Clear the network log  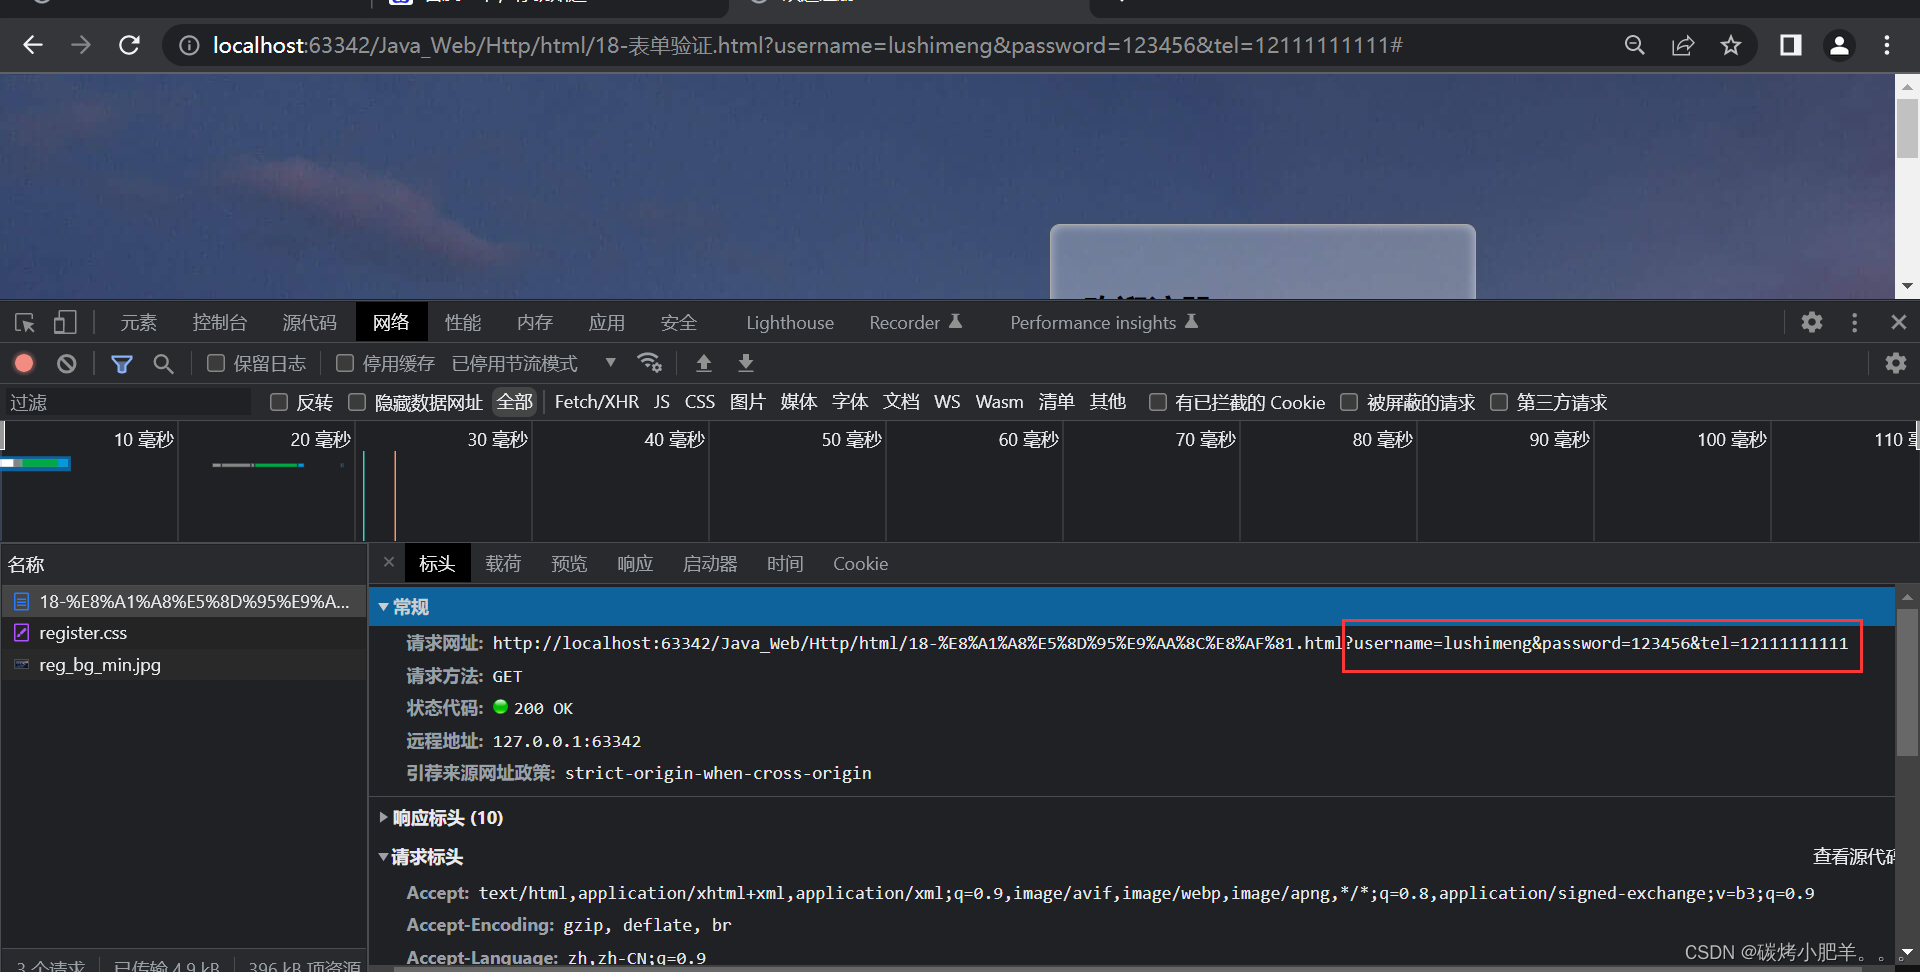pos(67,363)
